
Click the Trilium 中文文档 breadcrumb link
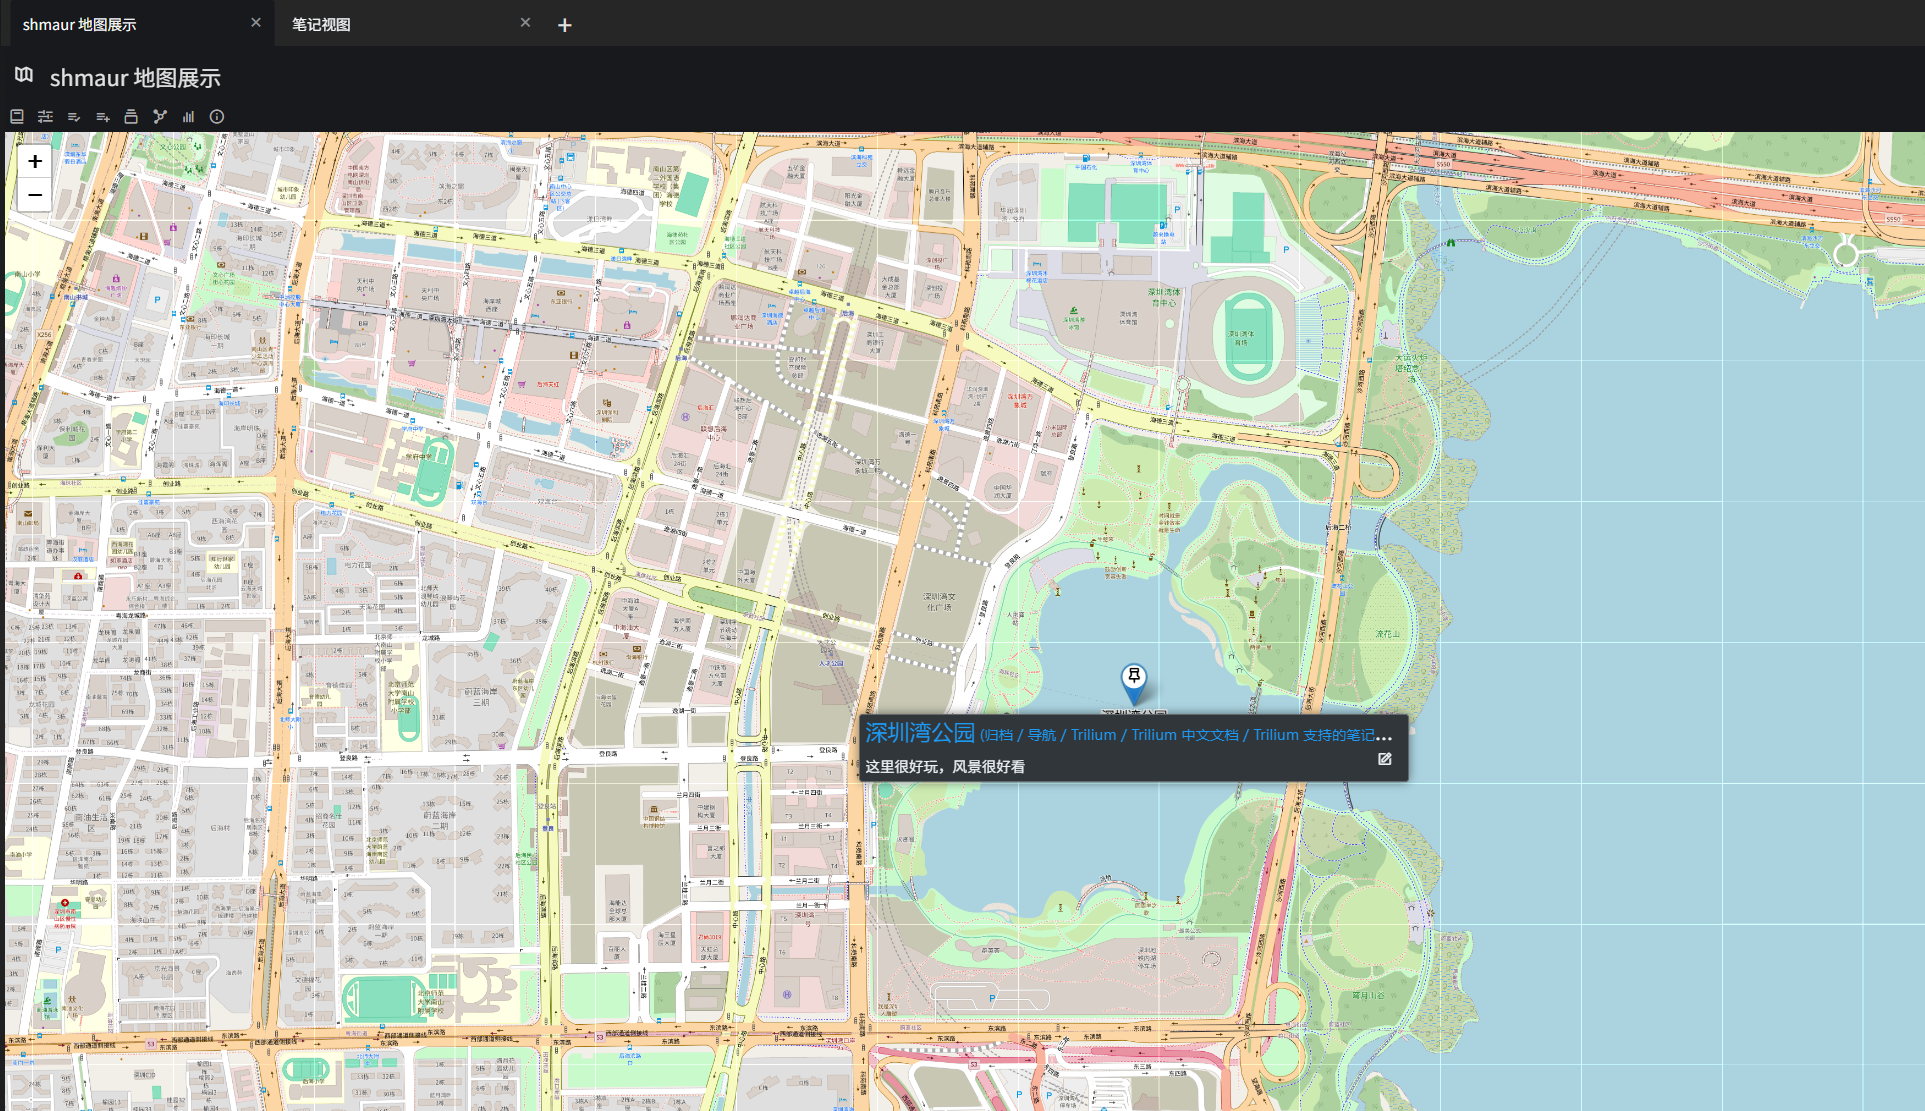click(1184, 735)
